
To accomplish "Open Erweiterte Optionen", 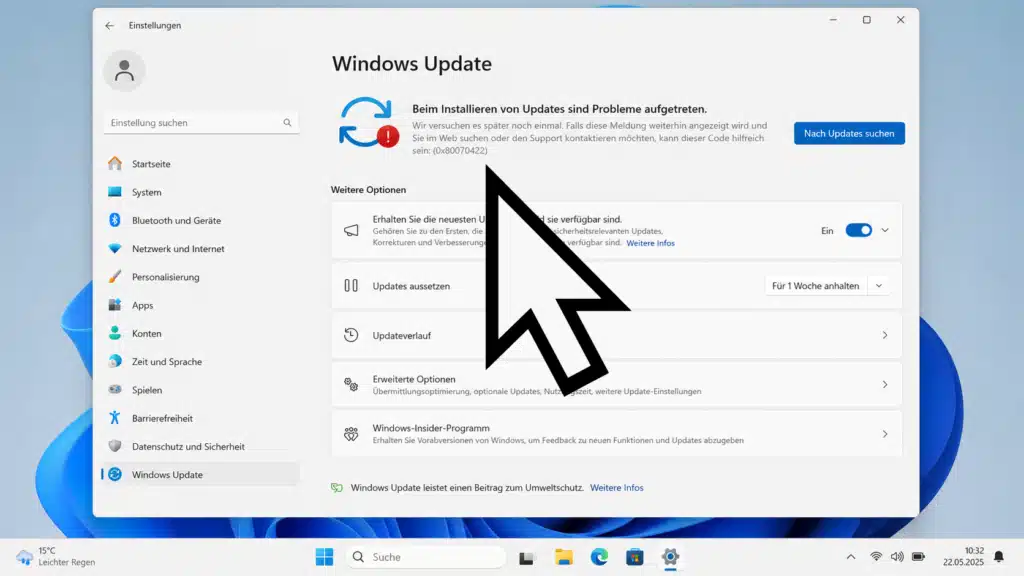I will pos(616,385).
